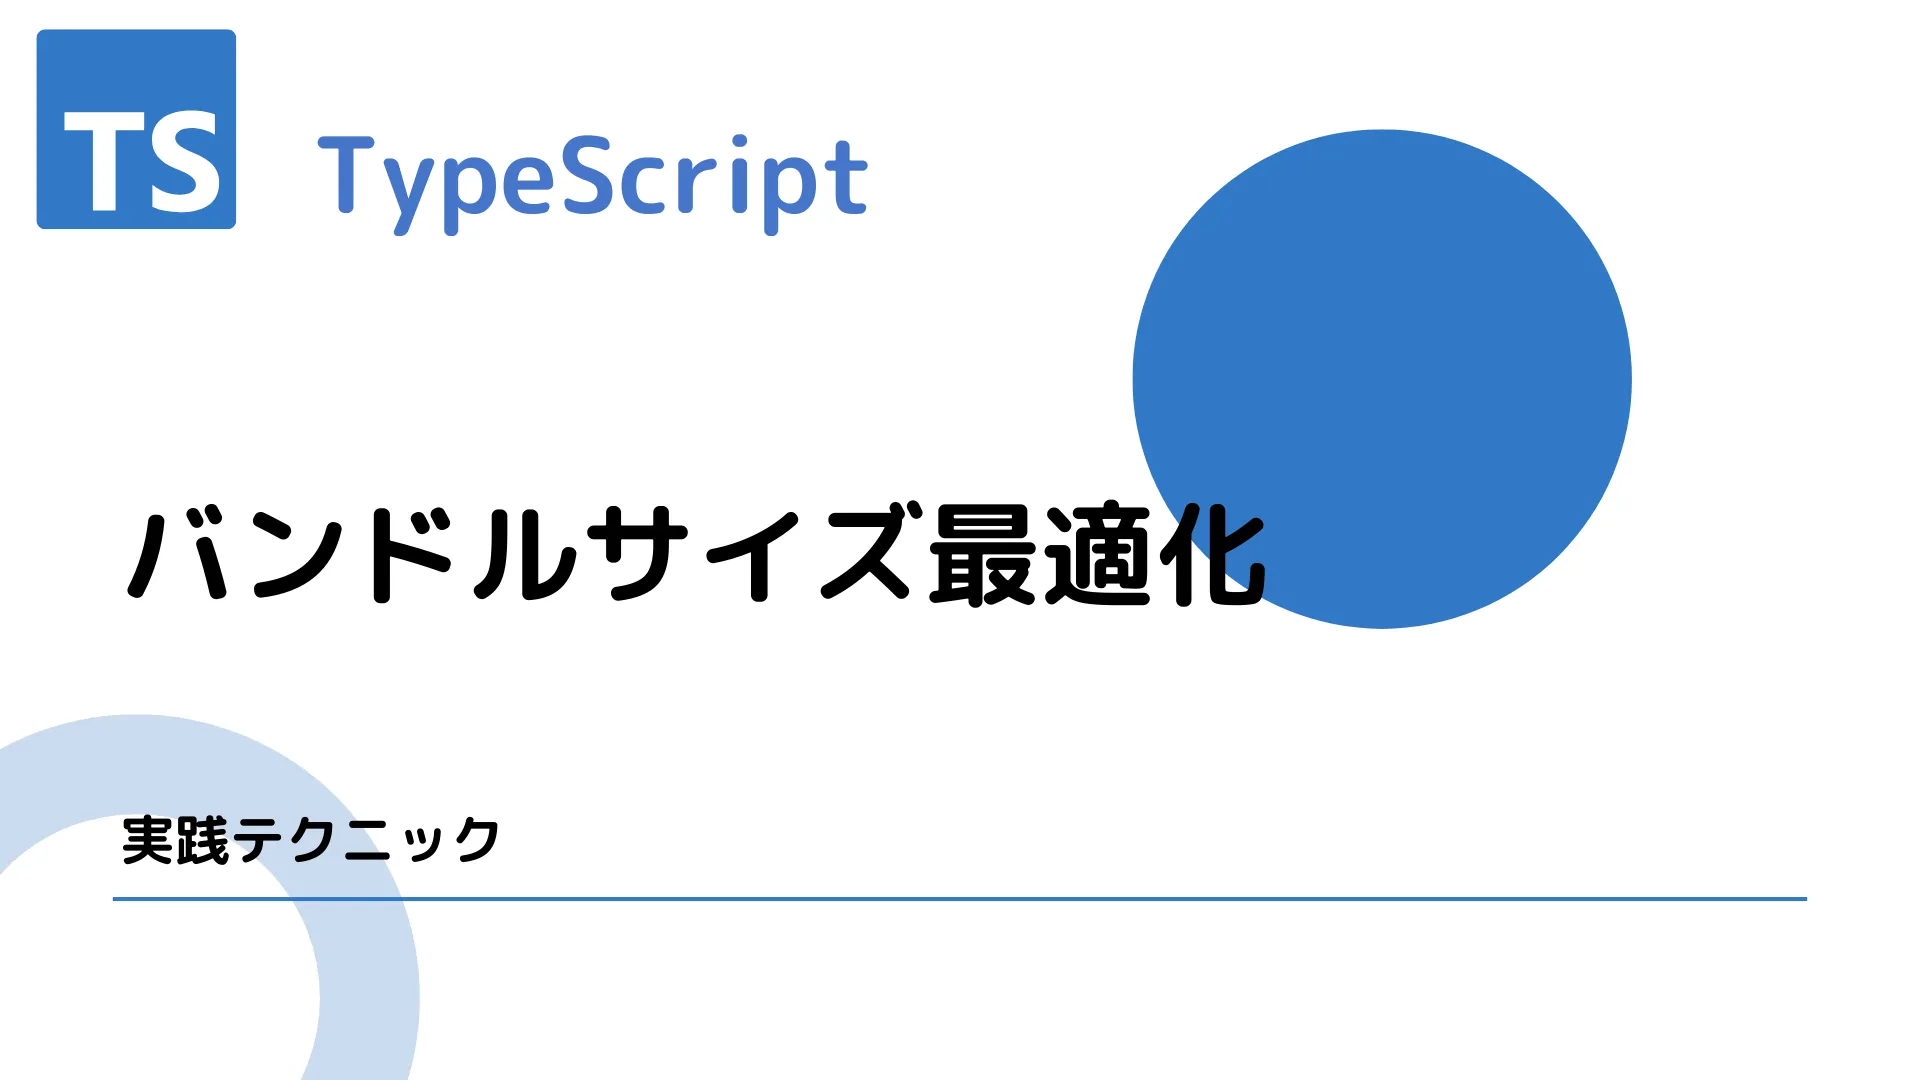The height and width of the screenshot is (1080, 1920).
Task: Select the TypeScript branding icon
Action: point(136,129)
